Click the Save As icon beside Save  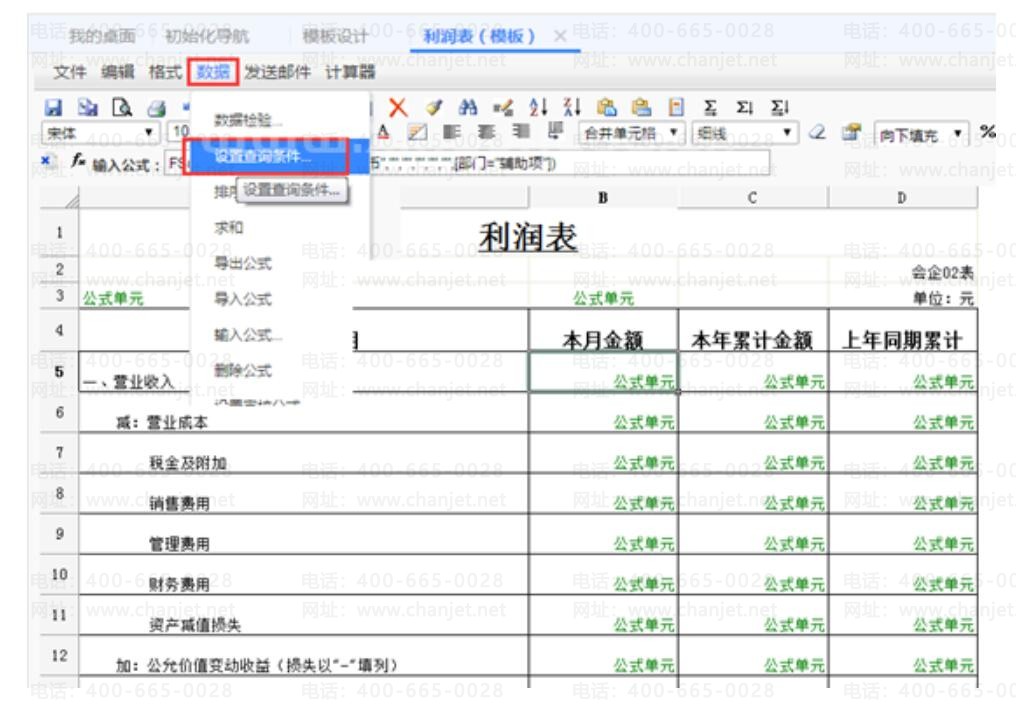point(87,108)
